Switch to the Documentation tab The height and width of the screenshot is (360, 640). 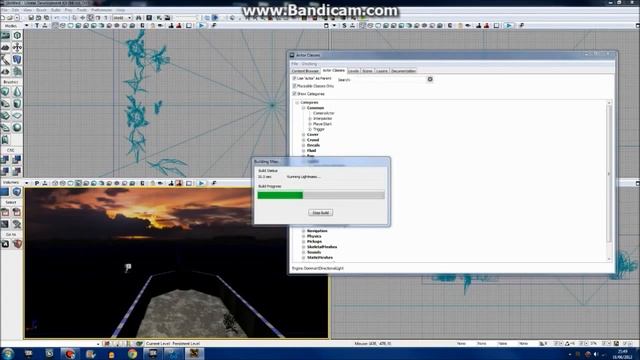coord(403,71)
